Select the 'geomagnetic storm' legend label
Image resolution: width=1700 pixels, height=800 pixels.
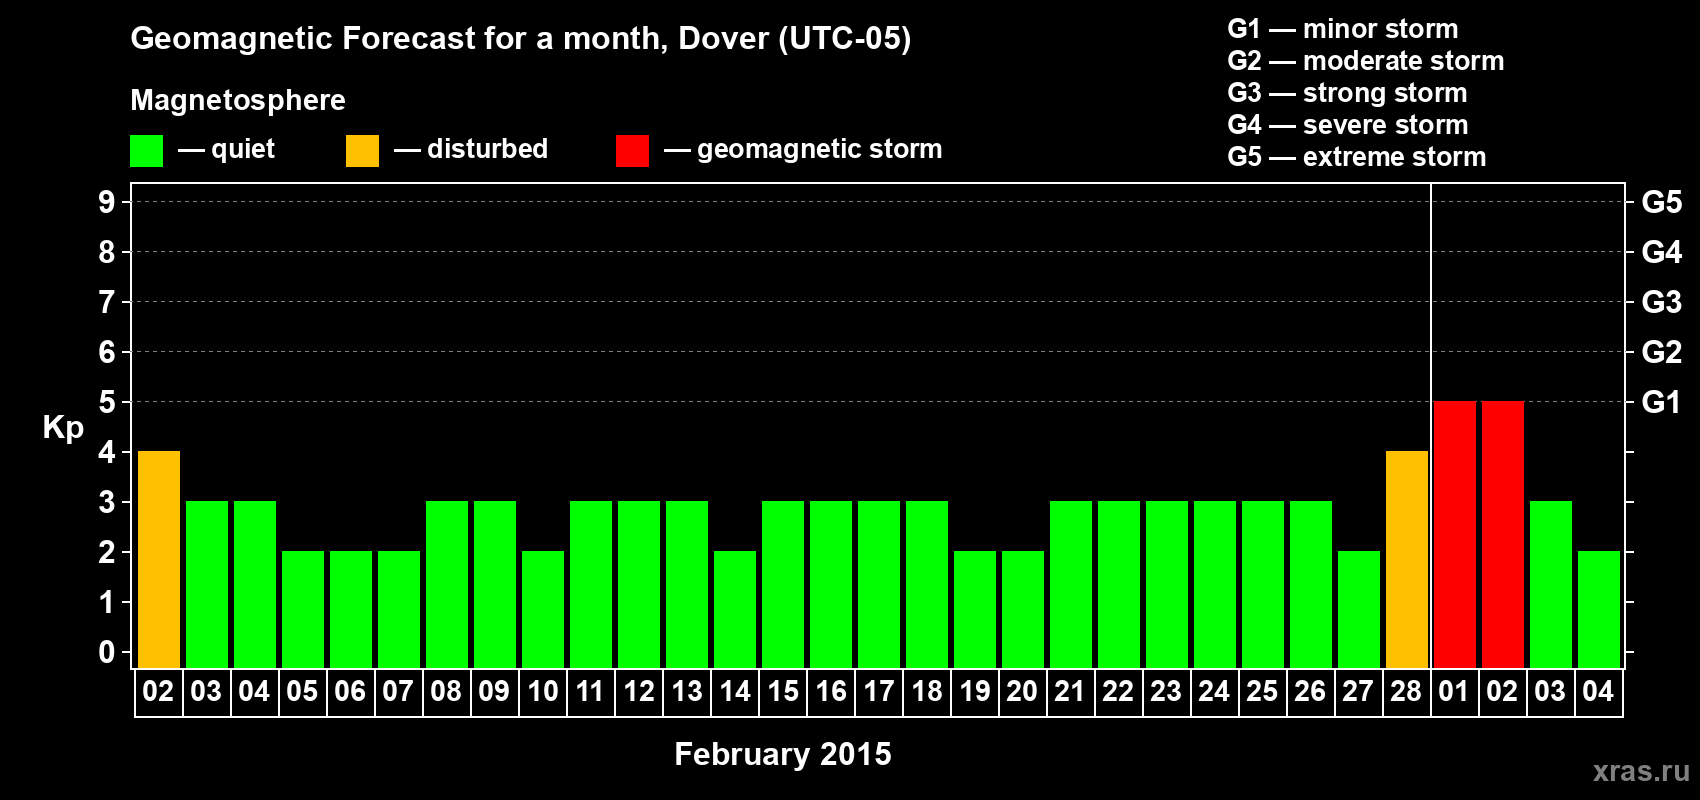click(819, 149)
